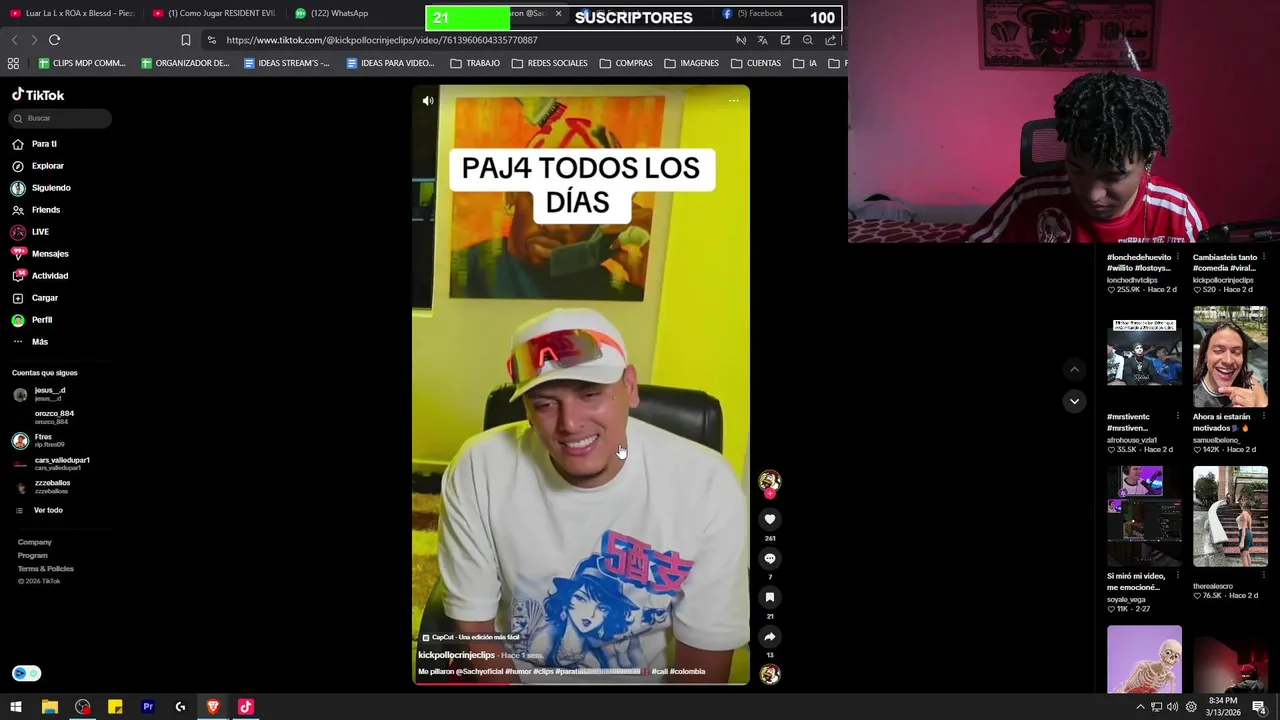Open the Friends section
Image resolution: width=1280 pixels, height=720 pixels.
pos(36,210)
